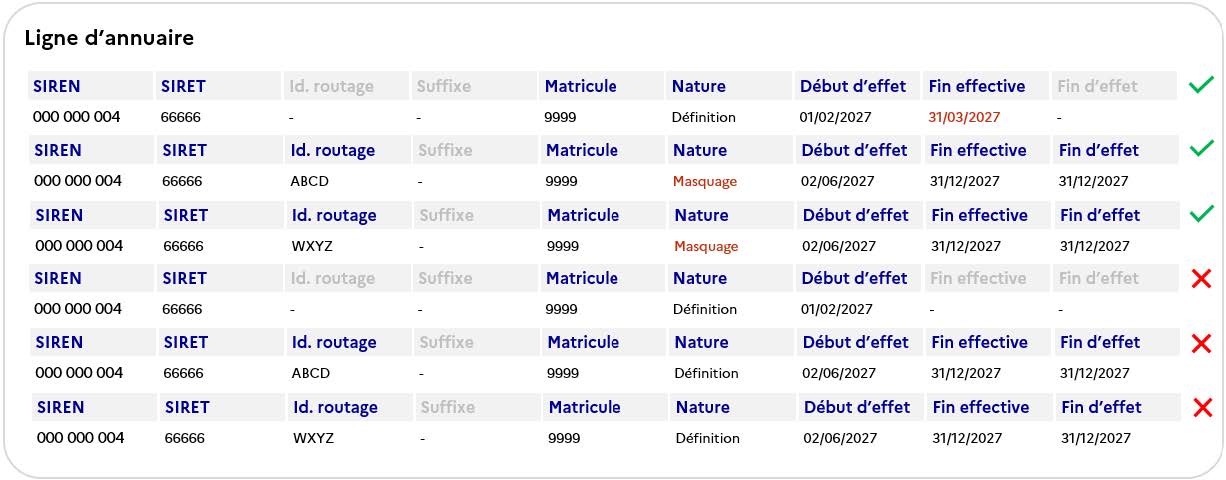Click "ABCD" in the Définition row
Image resolution: width=1226 pixels, height=480 pixels.
(x=311, y=373)
